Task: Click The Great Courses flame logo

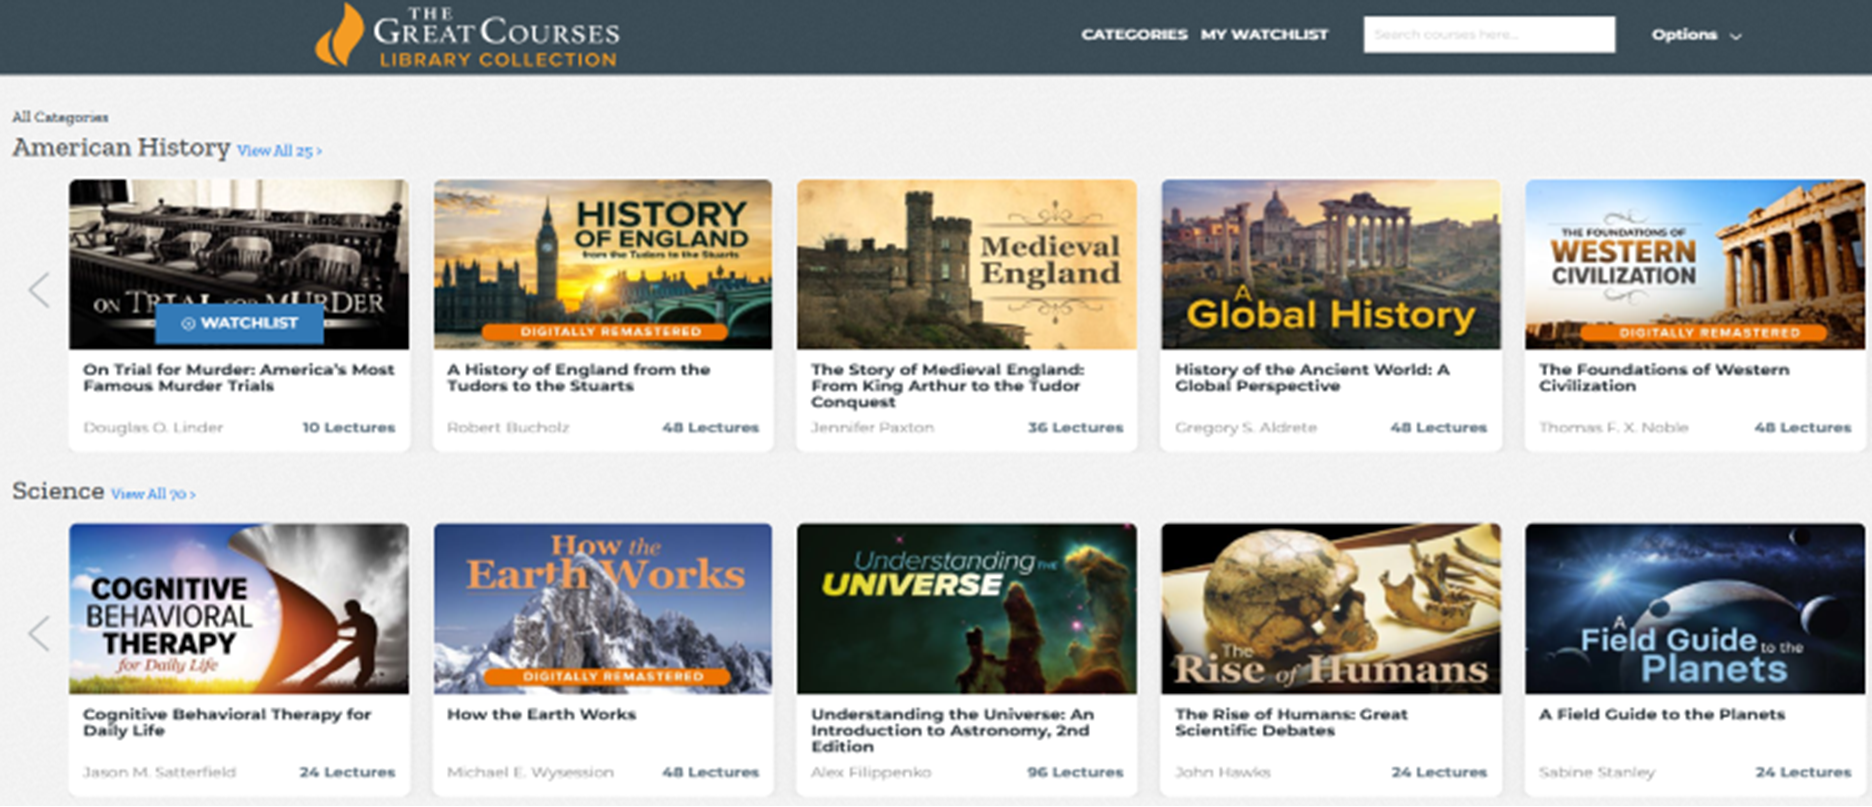Action: (x=340, y=36)
